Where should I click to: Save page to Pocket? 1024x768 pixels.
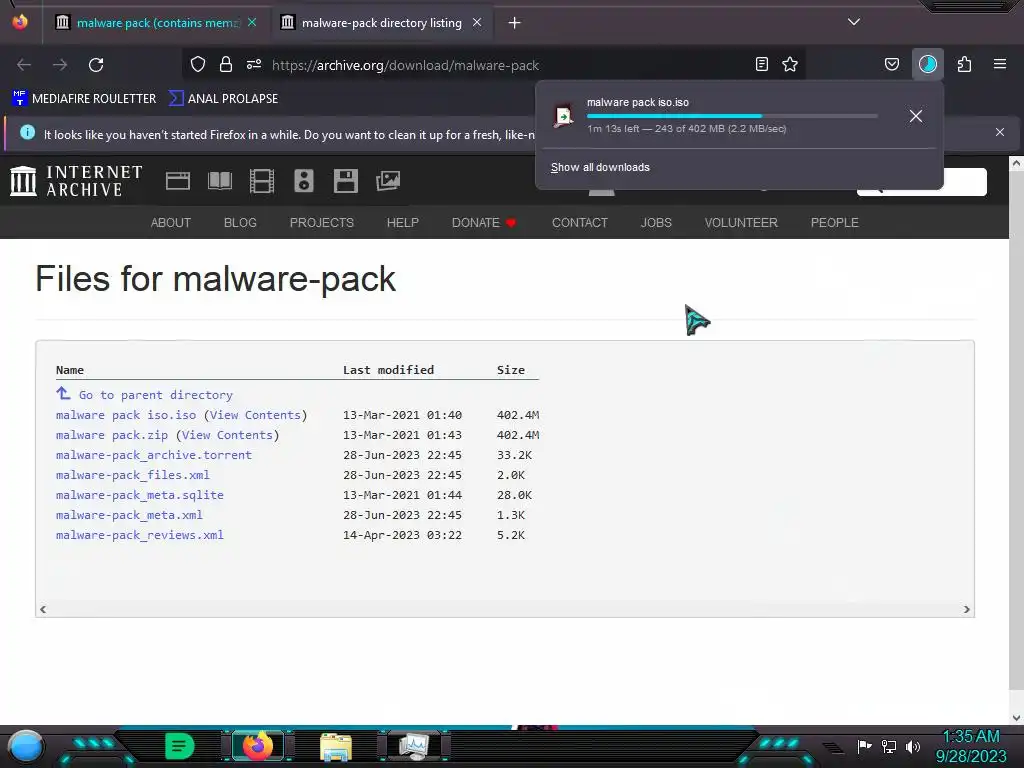click(891, 64)
